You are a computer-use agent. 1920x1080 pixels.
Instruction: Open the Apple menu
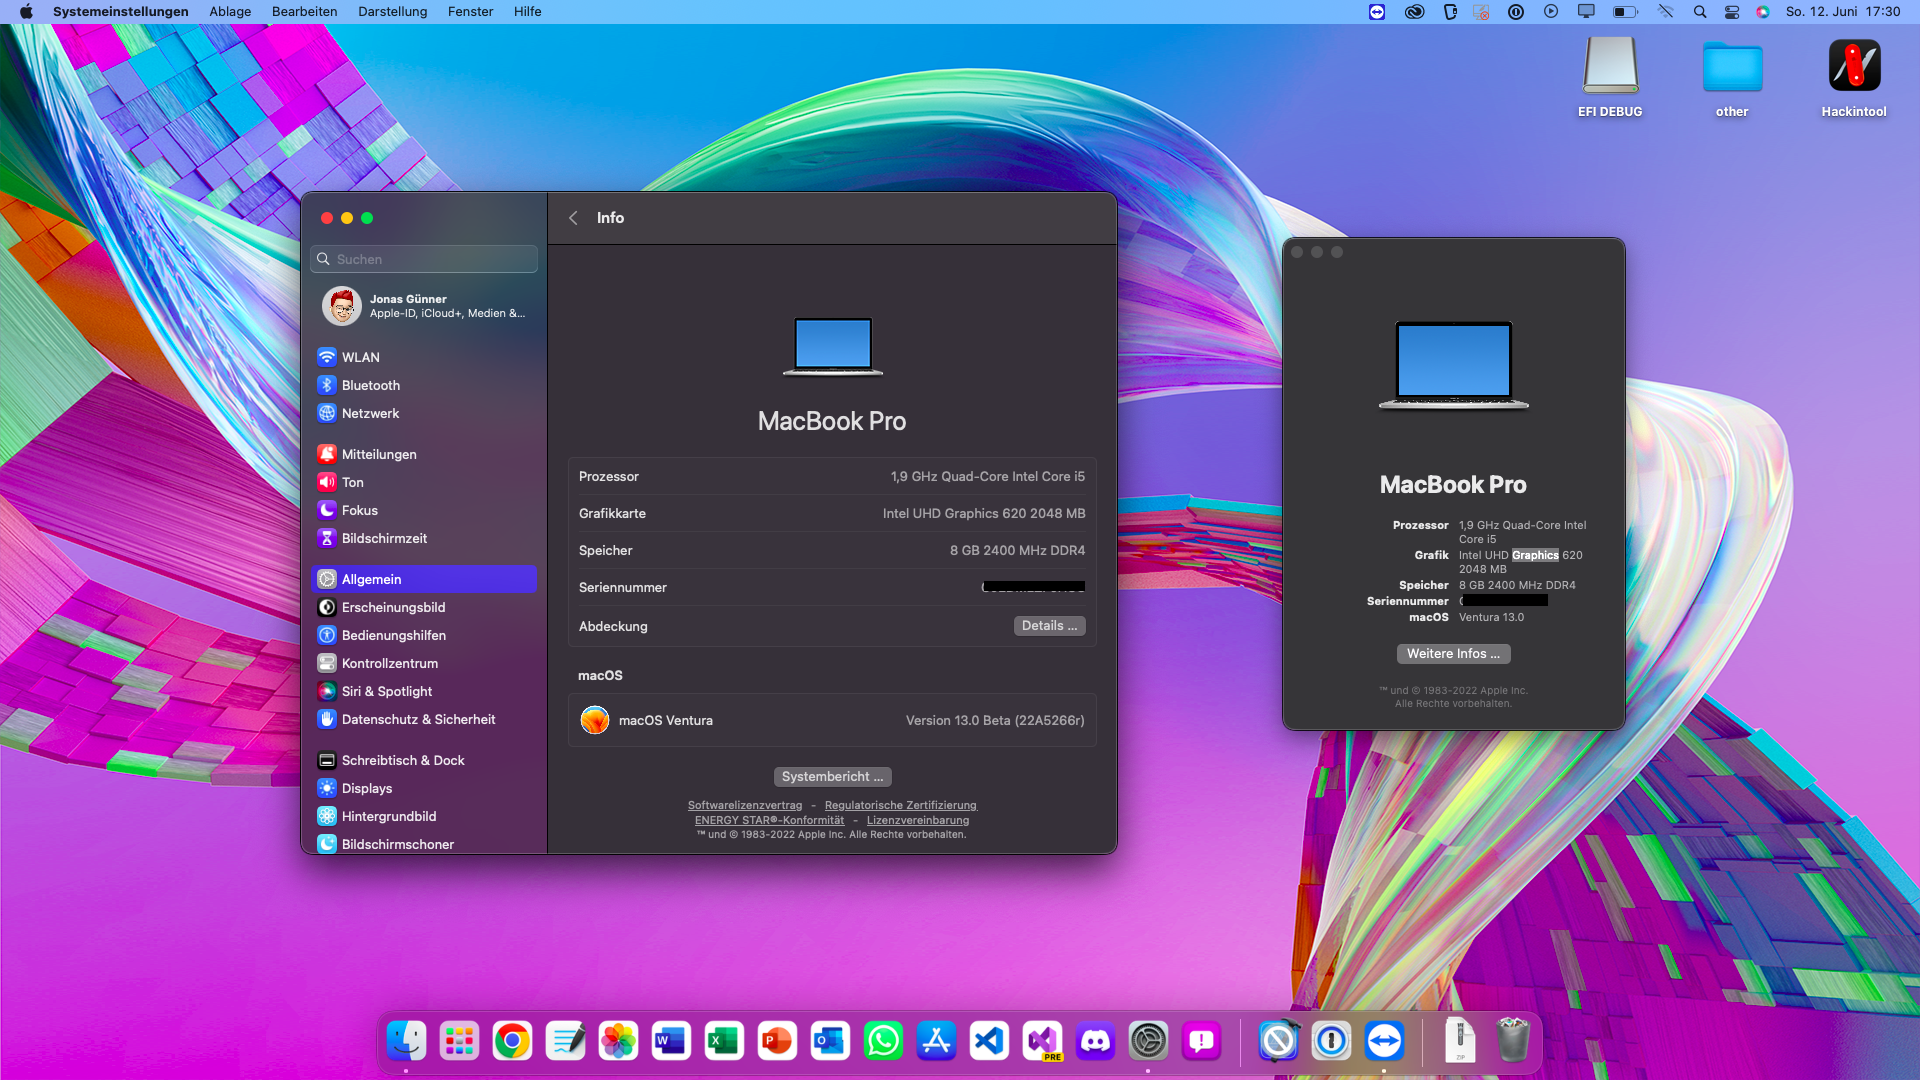[x=26, y=12]
